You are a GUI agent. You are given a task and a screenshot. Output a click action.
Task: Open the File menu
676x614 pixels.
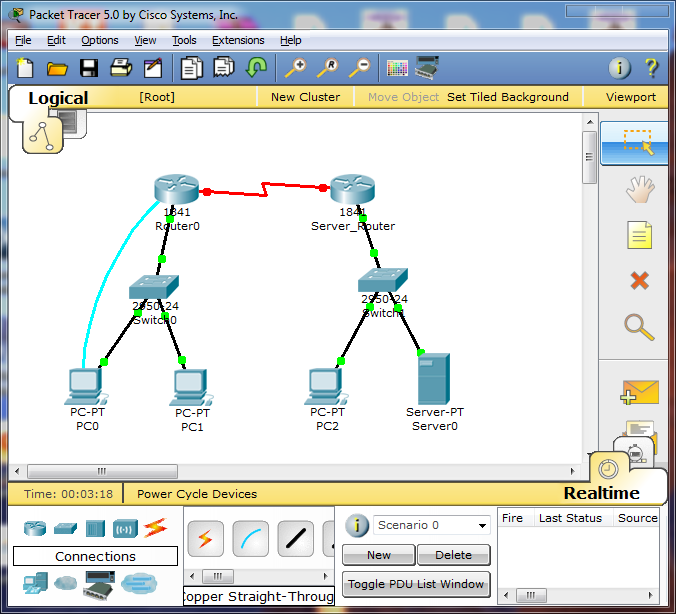(23, 41)
